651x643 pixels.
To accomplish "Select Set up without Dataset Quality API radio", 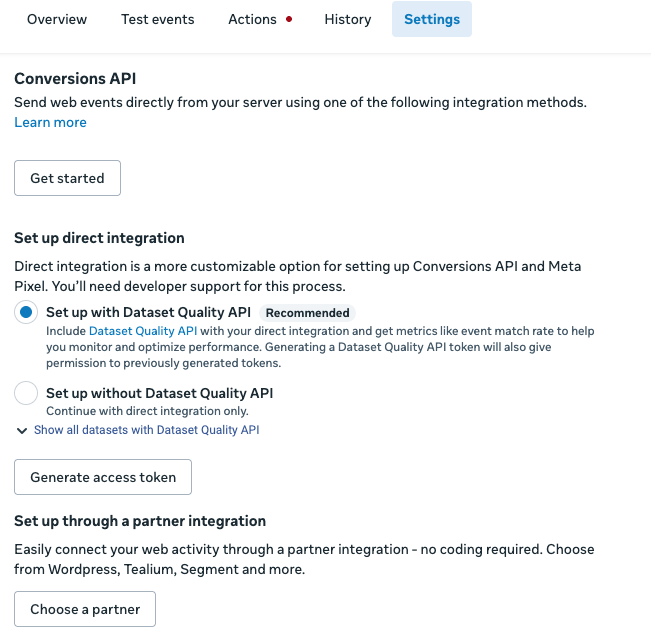I will pyautogui.click(x=26, y=393).
